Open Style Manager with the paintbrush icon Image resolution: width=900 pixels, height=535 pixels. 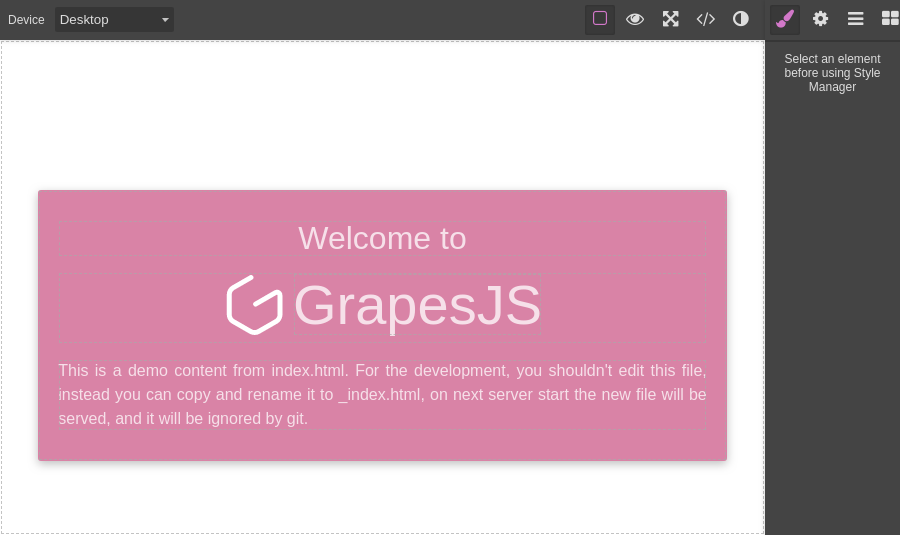pyautogui.click(x=785, y=19)
